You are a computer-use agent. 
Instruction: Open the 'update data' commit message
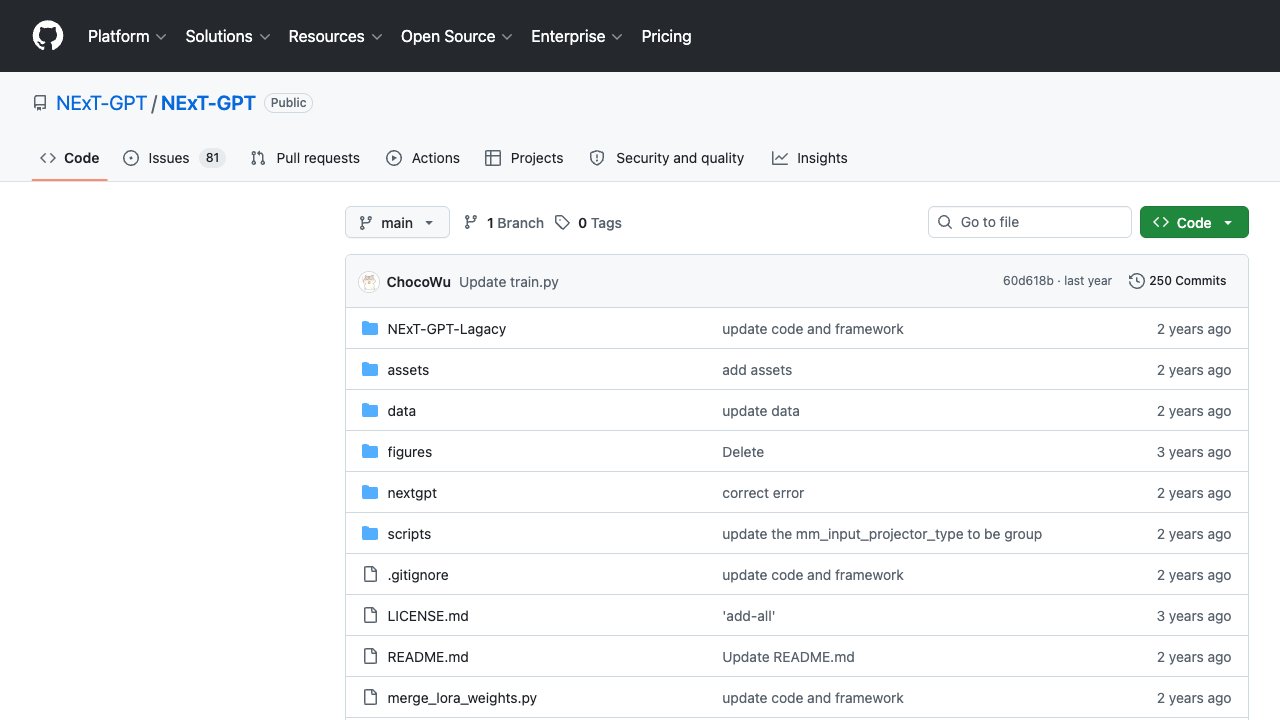point(761,411)
